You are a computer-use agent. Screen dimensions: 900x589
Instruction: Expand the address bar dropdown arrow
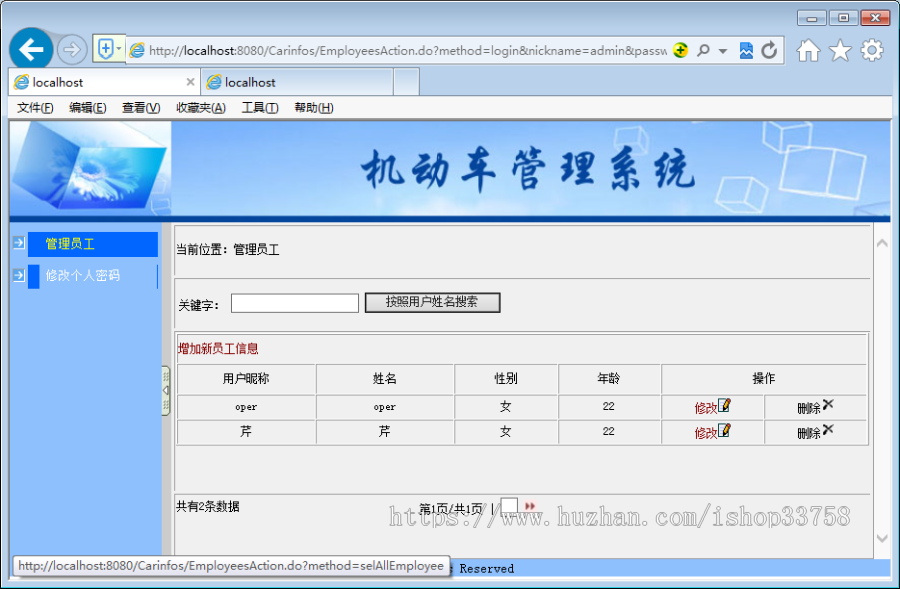coord(723,51)
